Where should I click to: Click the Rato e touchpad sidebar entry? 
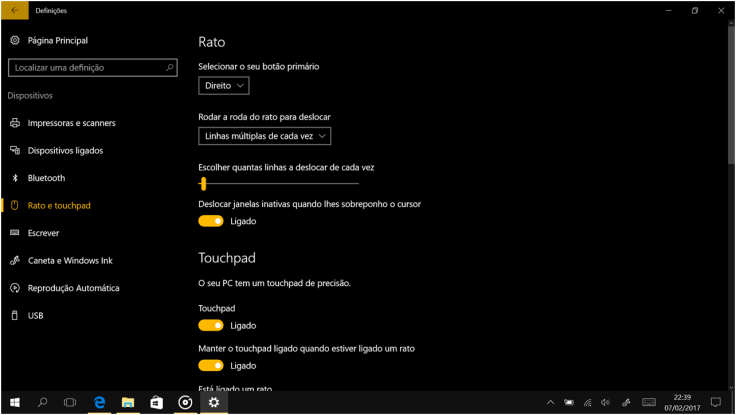tap(59, 206)
